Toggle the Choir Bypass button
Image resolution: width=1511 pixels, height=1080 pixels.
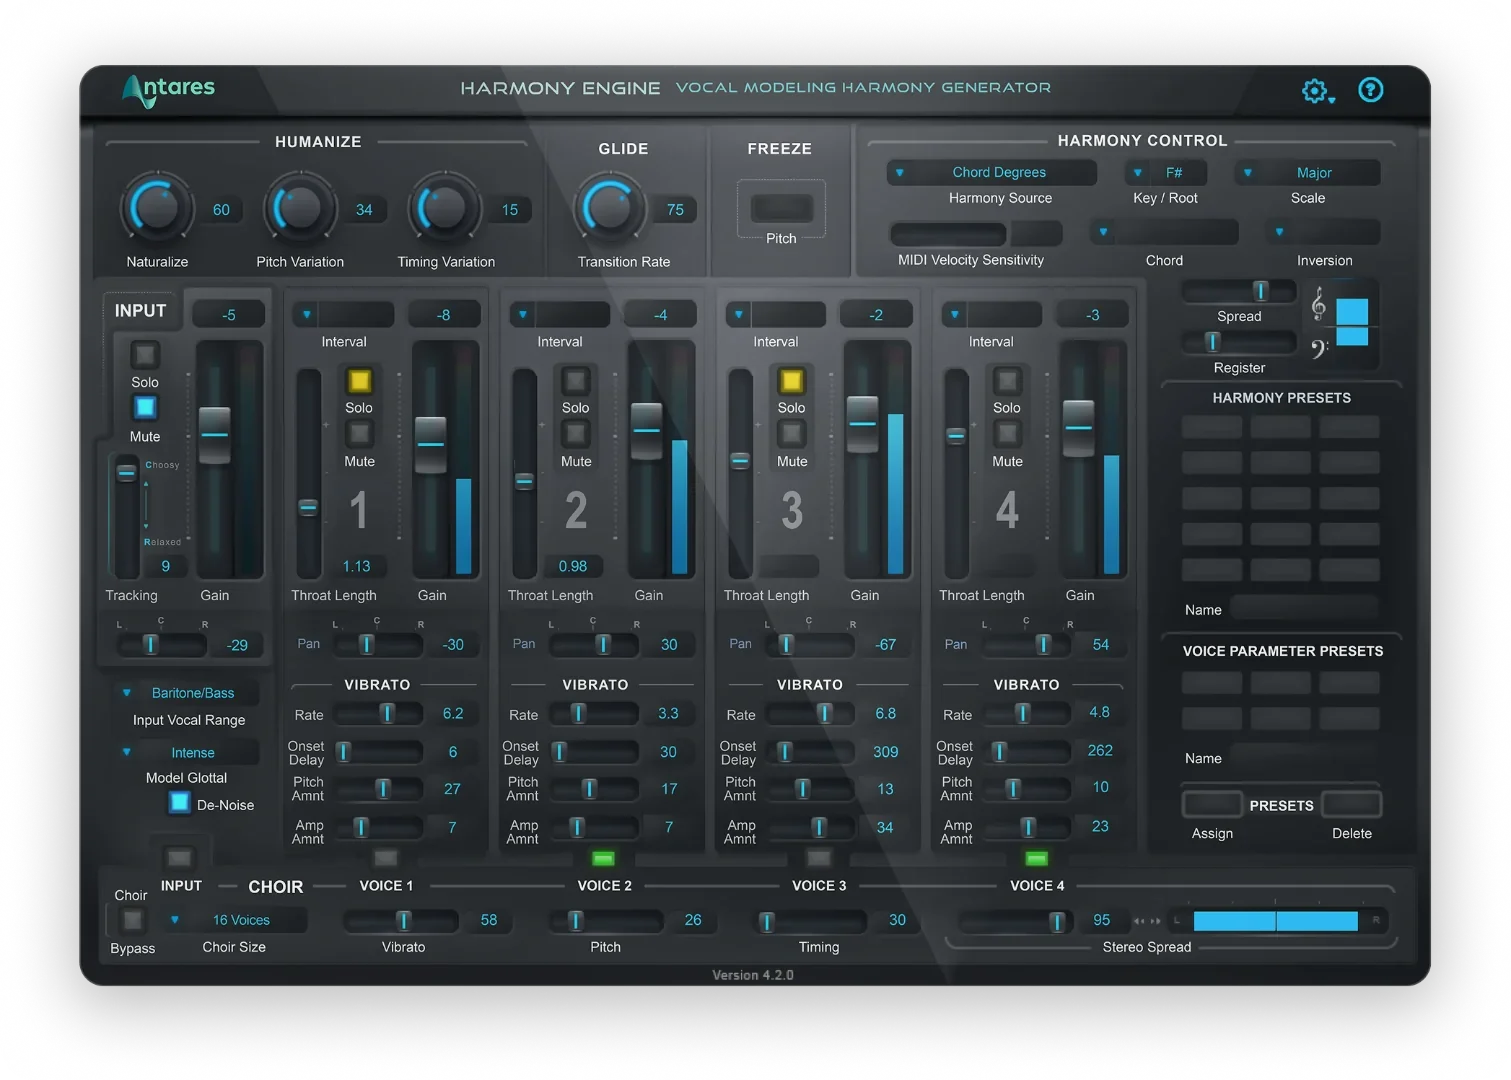132,920
